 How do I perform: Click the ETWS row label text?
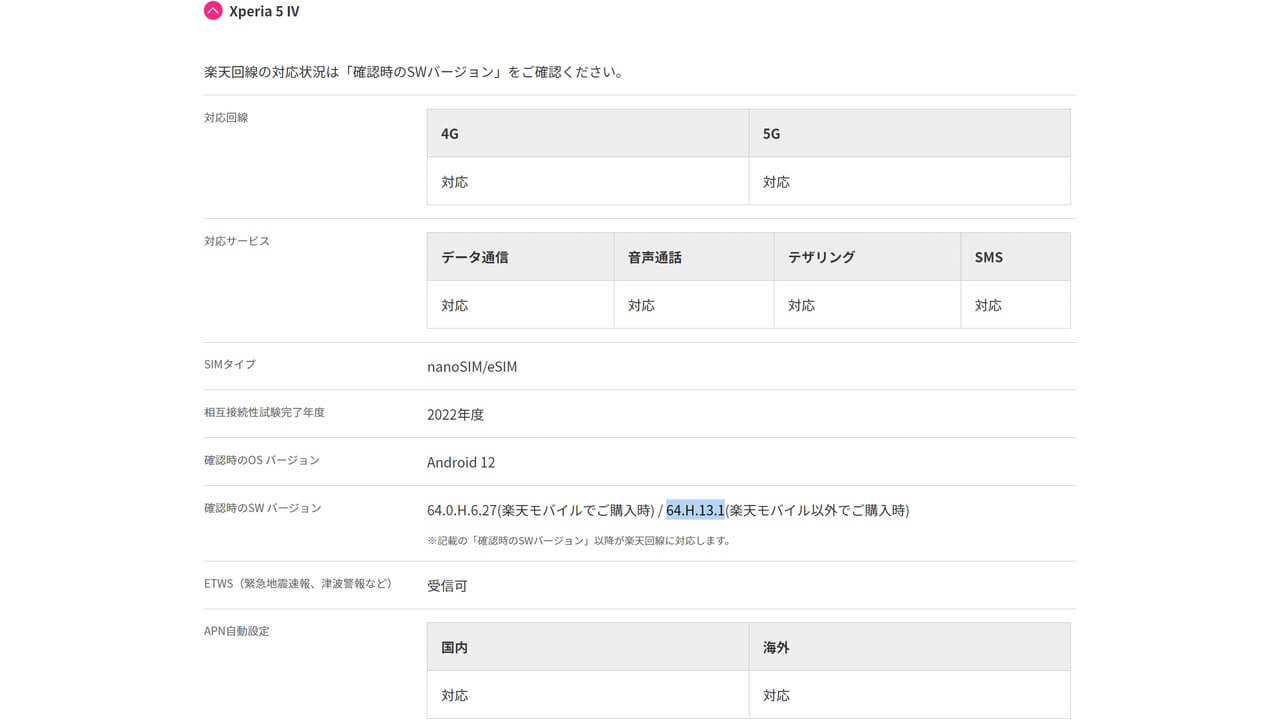(x=296, y=583)
